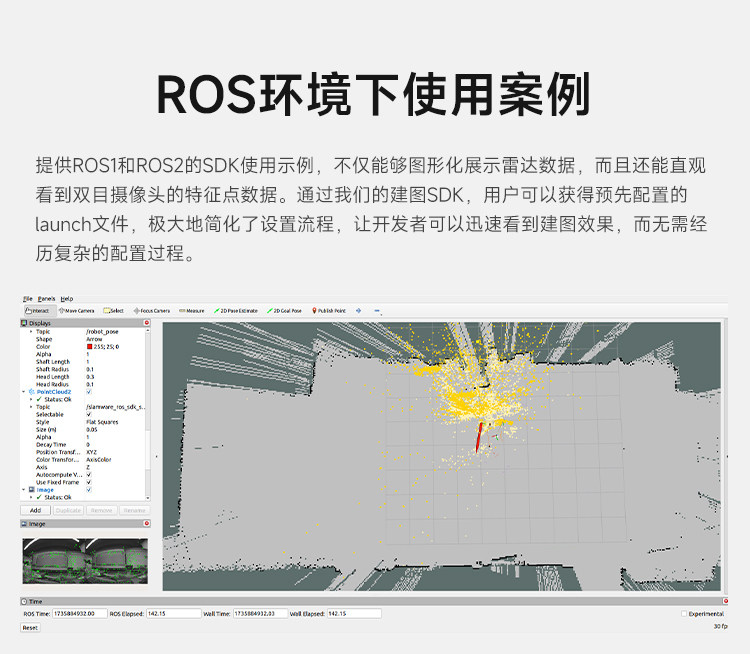Expand the PointCloud2 Topic row
Screen dimensions: 750x654
[x=32, y=407]
